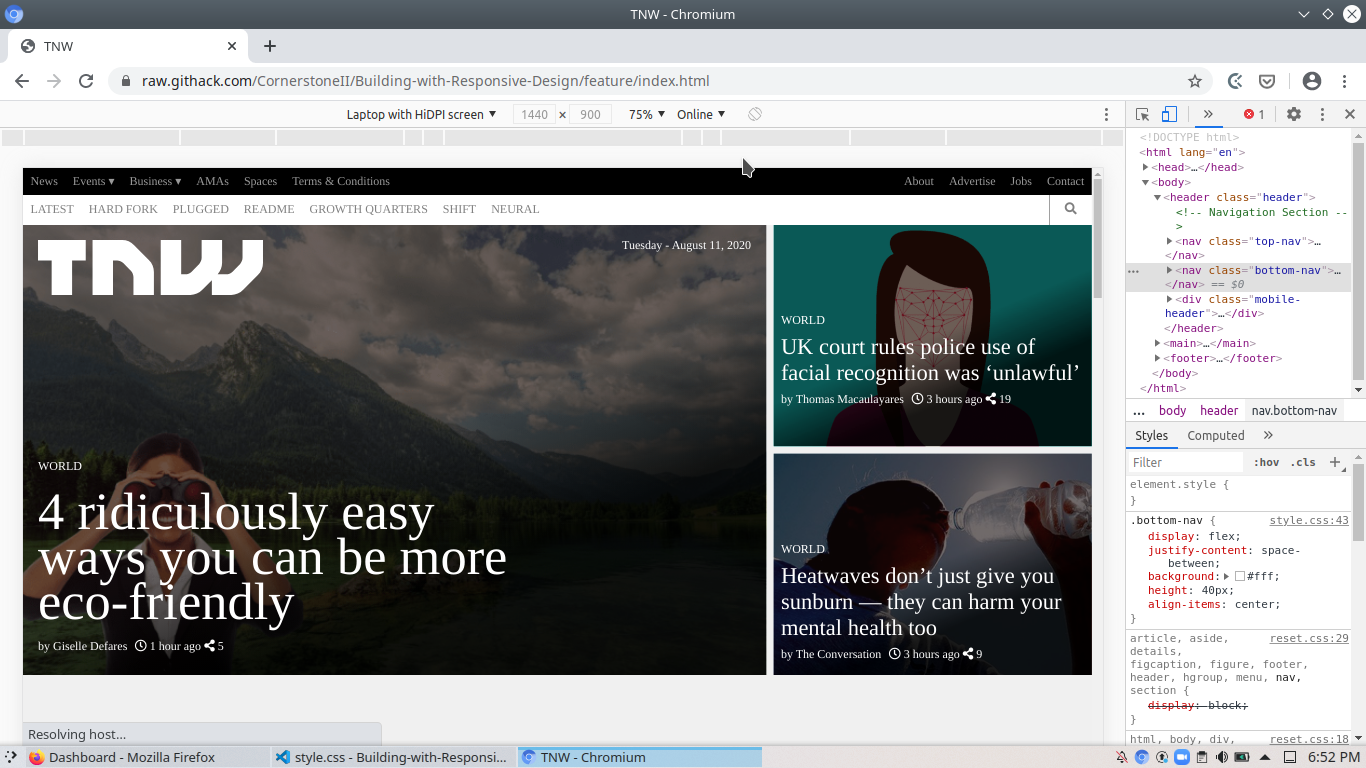
Task: Close the DevTools panel
Action: click(x=1350, y=114)
